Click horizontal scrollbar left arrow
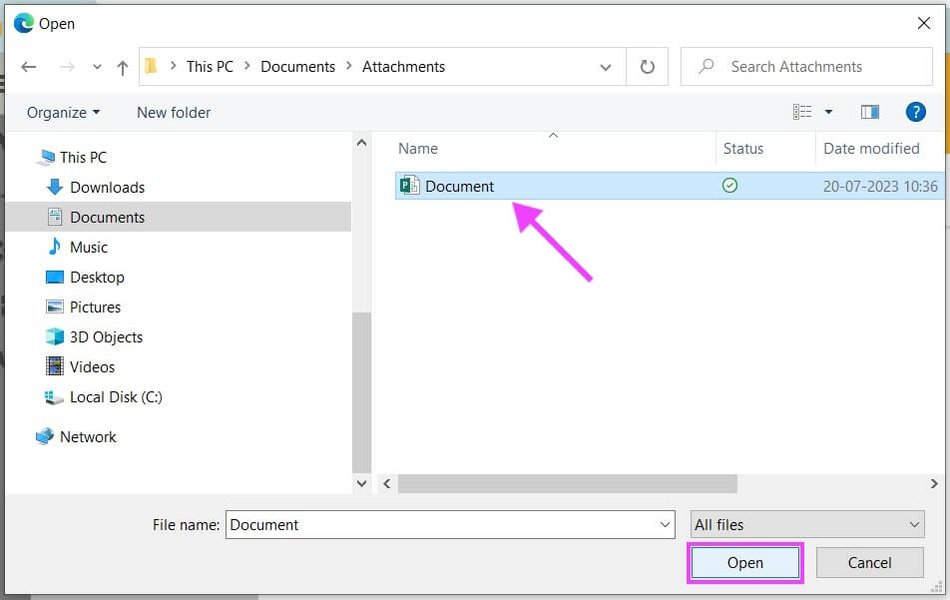Image resolution: width=950 pixels, height=600 pixels. [x=387, y=484]
